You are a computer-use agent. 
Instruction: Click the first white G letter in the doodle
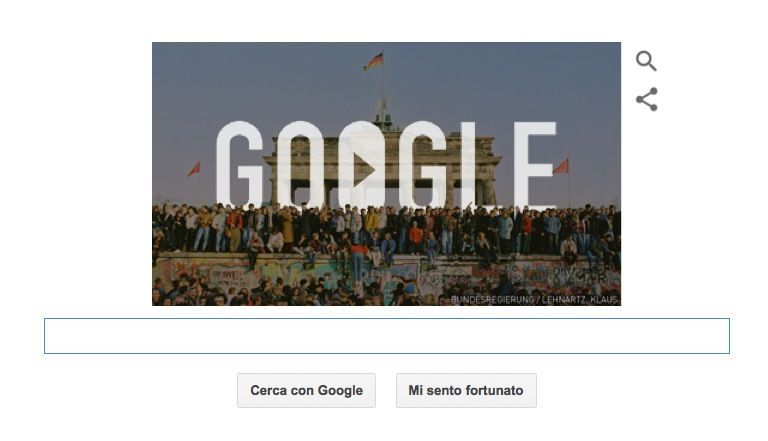240,164
